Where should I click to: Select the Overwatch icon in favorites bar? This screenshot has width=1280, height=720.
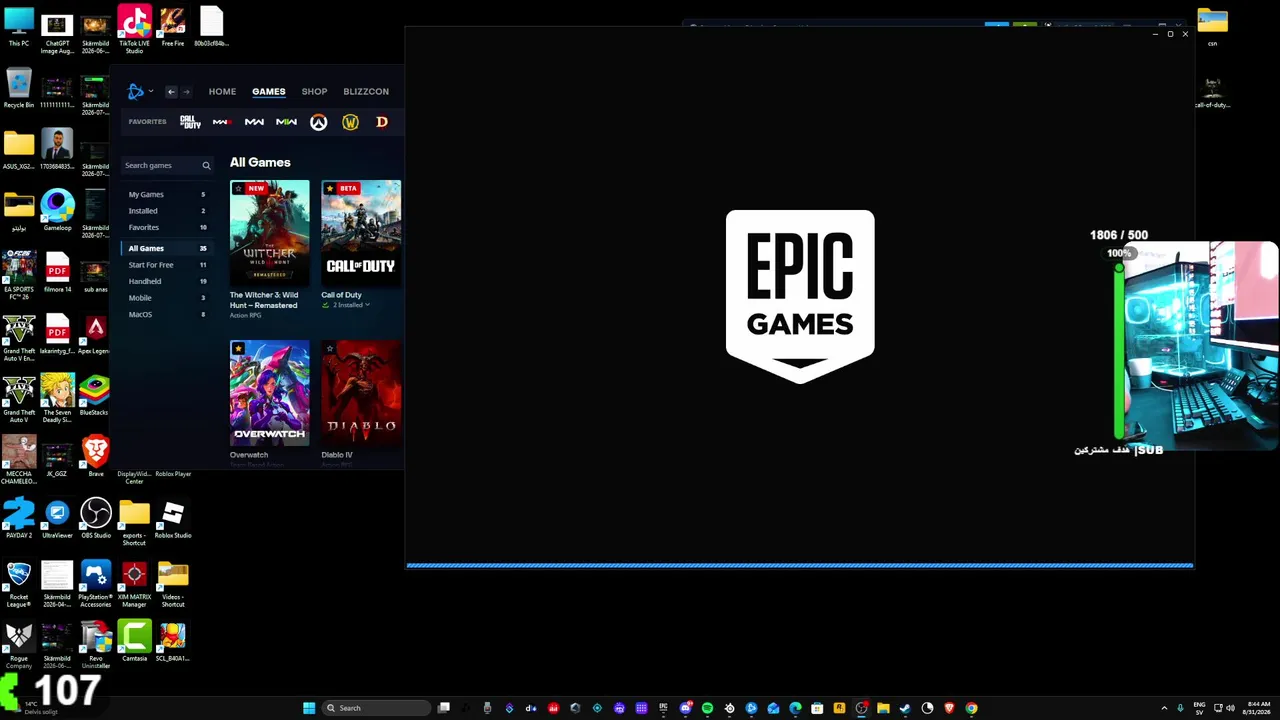pyautogui.click(x=318, y=122)
